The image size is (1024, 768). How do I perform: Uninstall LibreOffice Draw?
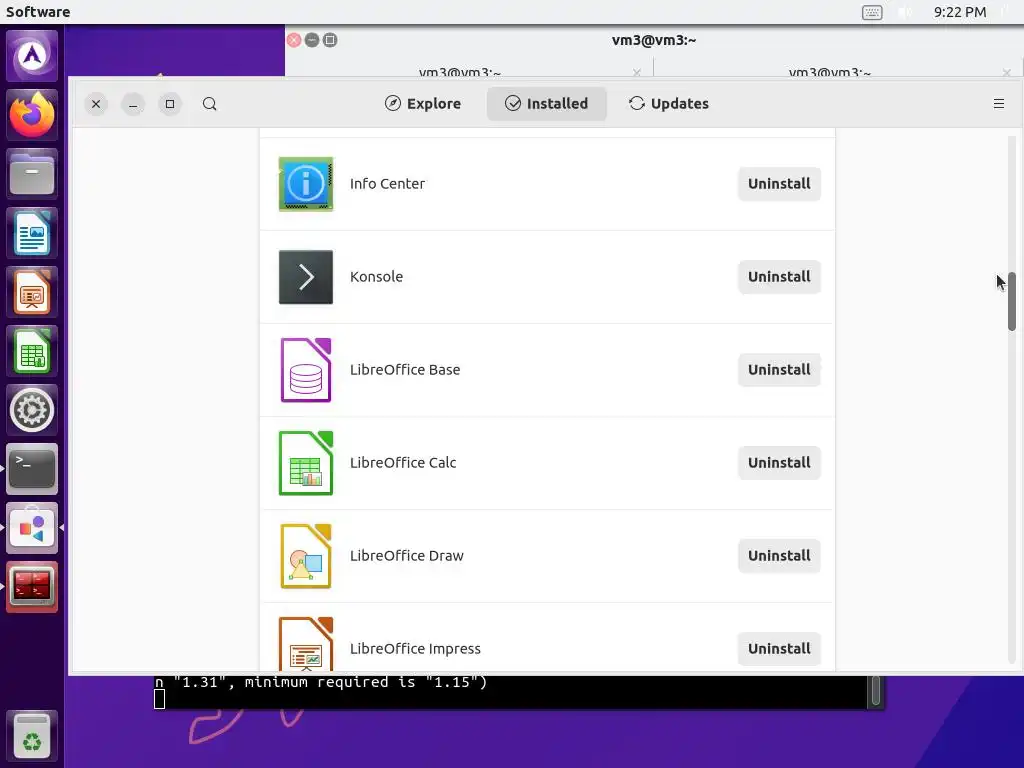click(779, 556)
